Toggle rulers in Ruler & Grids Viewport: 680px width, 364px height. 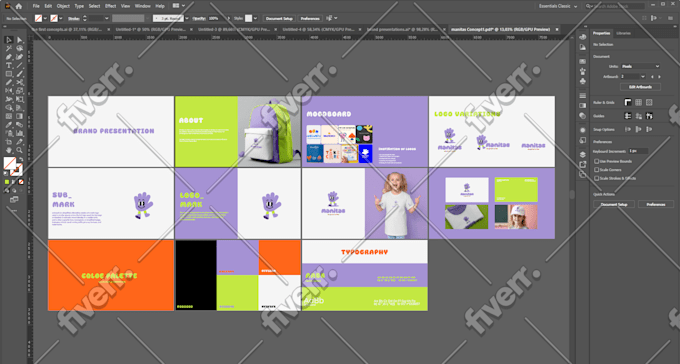tap(628, 102)
